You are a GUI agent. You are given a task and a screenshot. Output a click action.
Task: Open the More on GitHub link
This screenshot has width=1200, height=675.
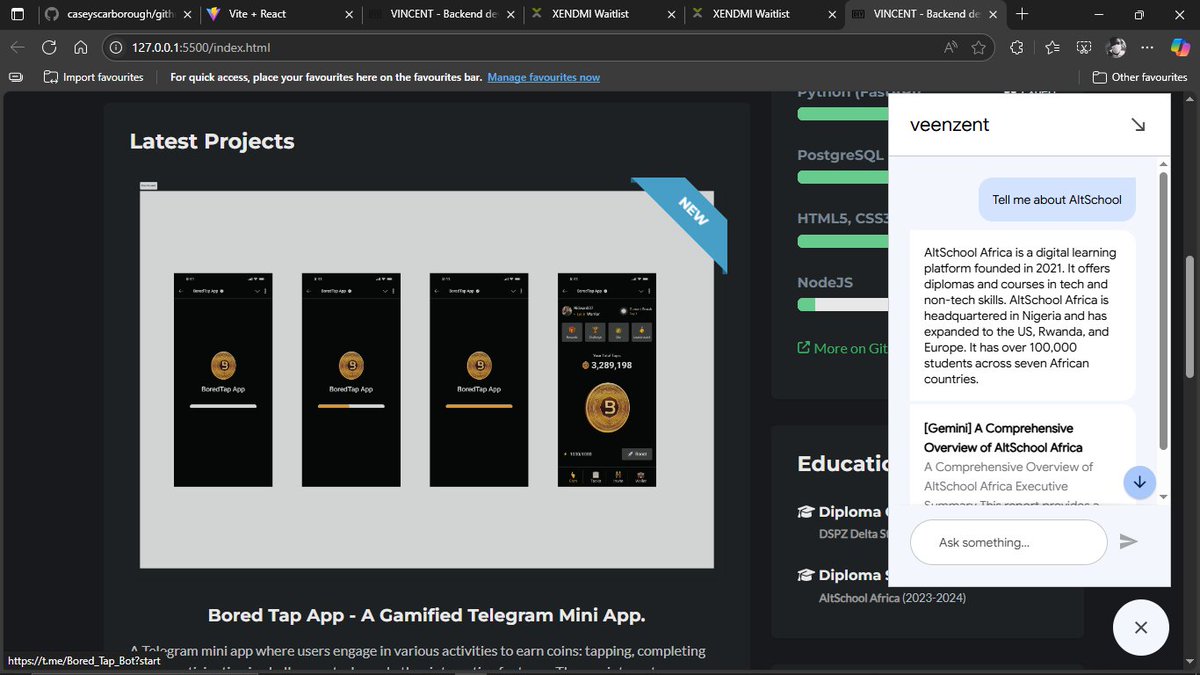[842, 348]
